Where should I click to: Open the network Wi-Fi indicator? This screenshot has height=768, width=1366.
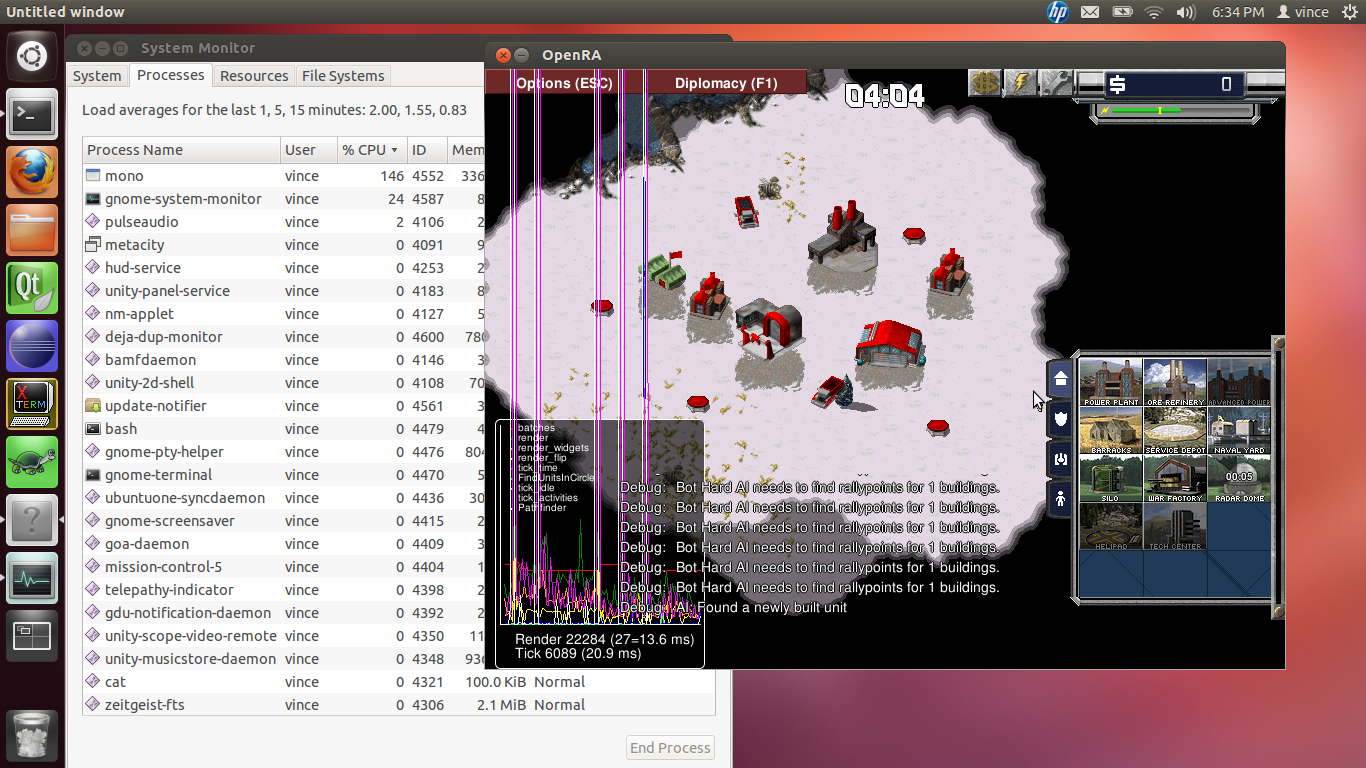(x=1154, y=12)
